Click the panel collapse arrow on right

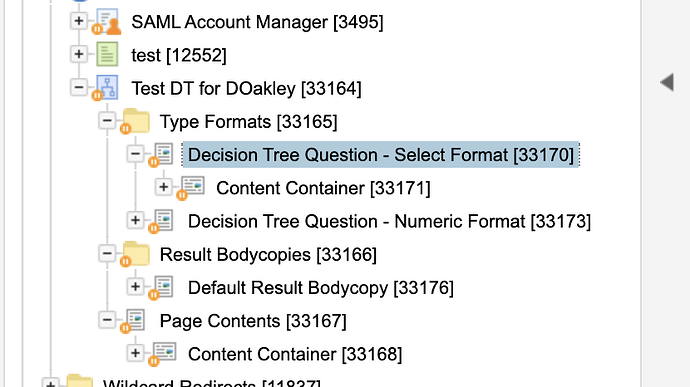point(667,82)
